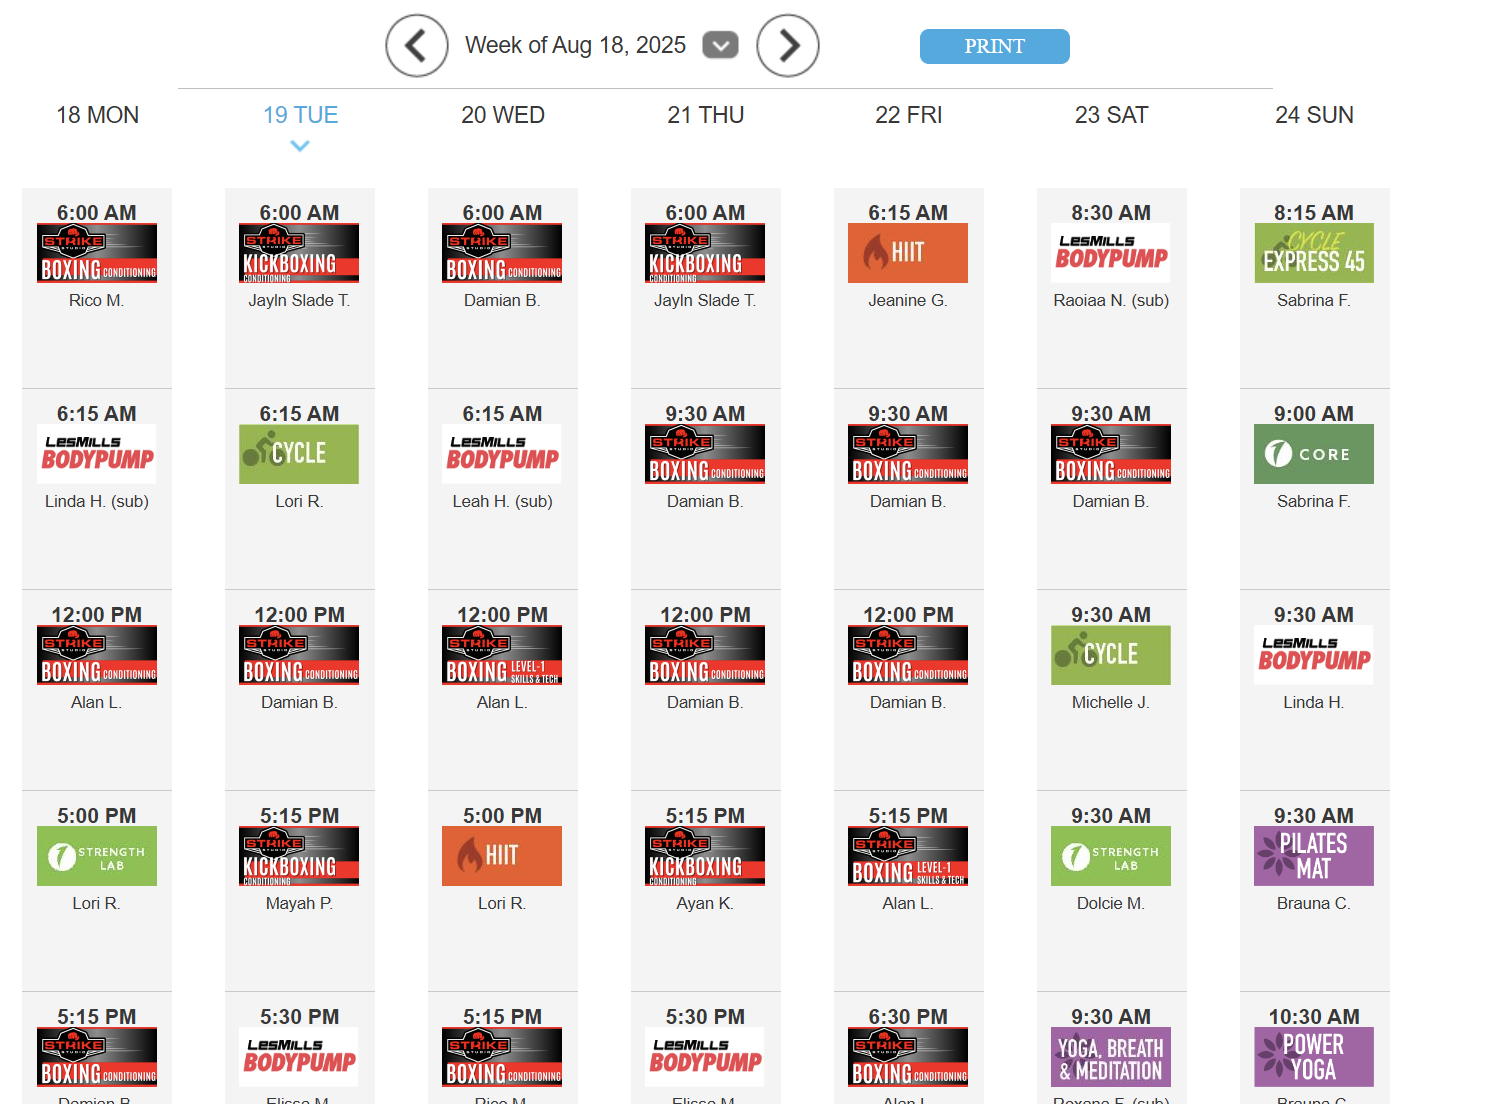Click instructor Jeanine G. on Friday

[908, 300]
